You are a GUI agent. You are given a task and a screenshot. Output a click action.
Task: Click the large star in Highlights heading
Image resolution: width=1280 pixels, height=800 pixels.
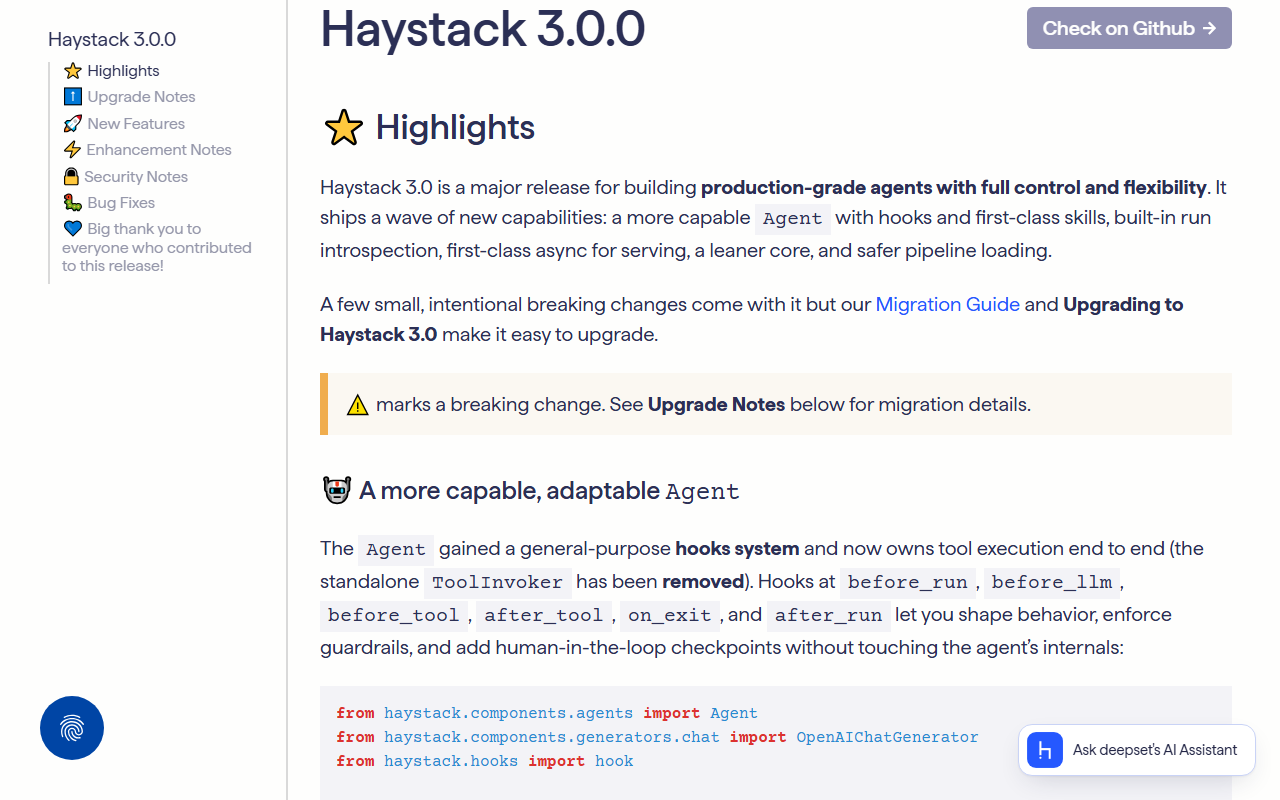(343, 128)
